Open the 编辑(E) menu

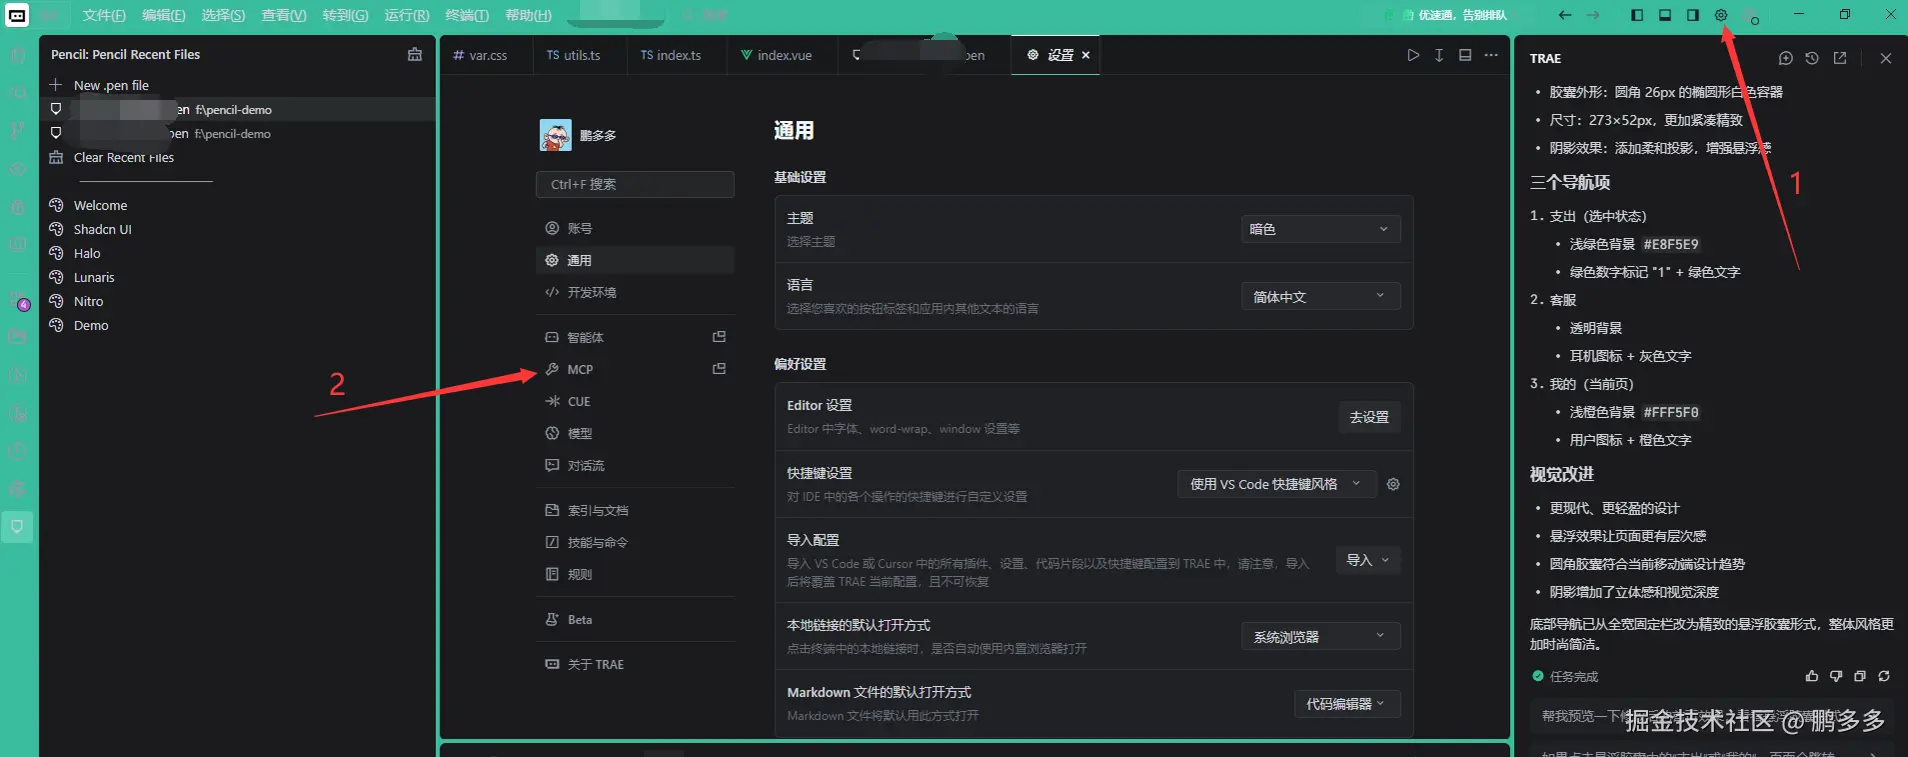click(164, 15)
